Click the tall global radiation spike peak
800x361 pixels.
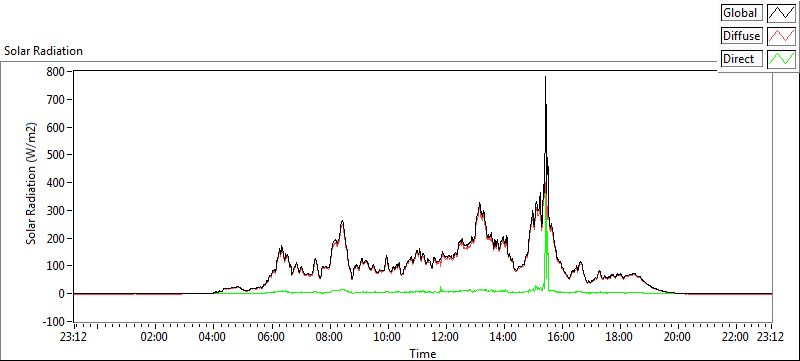pos(545,78)
